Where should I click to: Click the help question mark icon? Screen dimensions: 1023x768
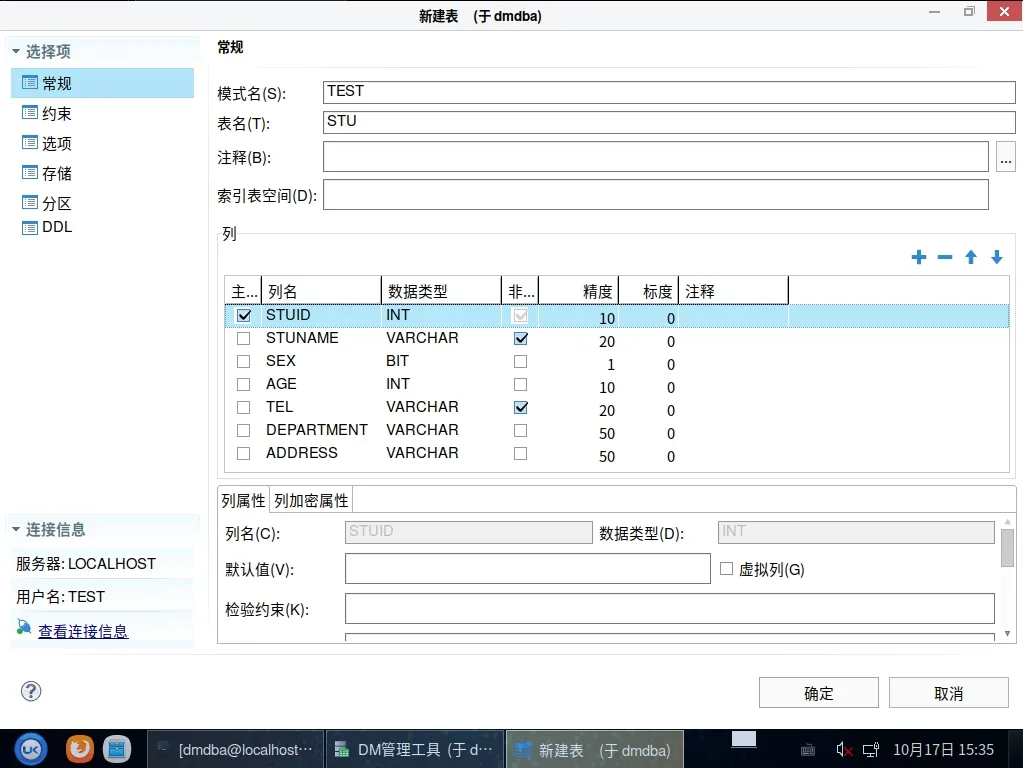click(x=31, y=691)
